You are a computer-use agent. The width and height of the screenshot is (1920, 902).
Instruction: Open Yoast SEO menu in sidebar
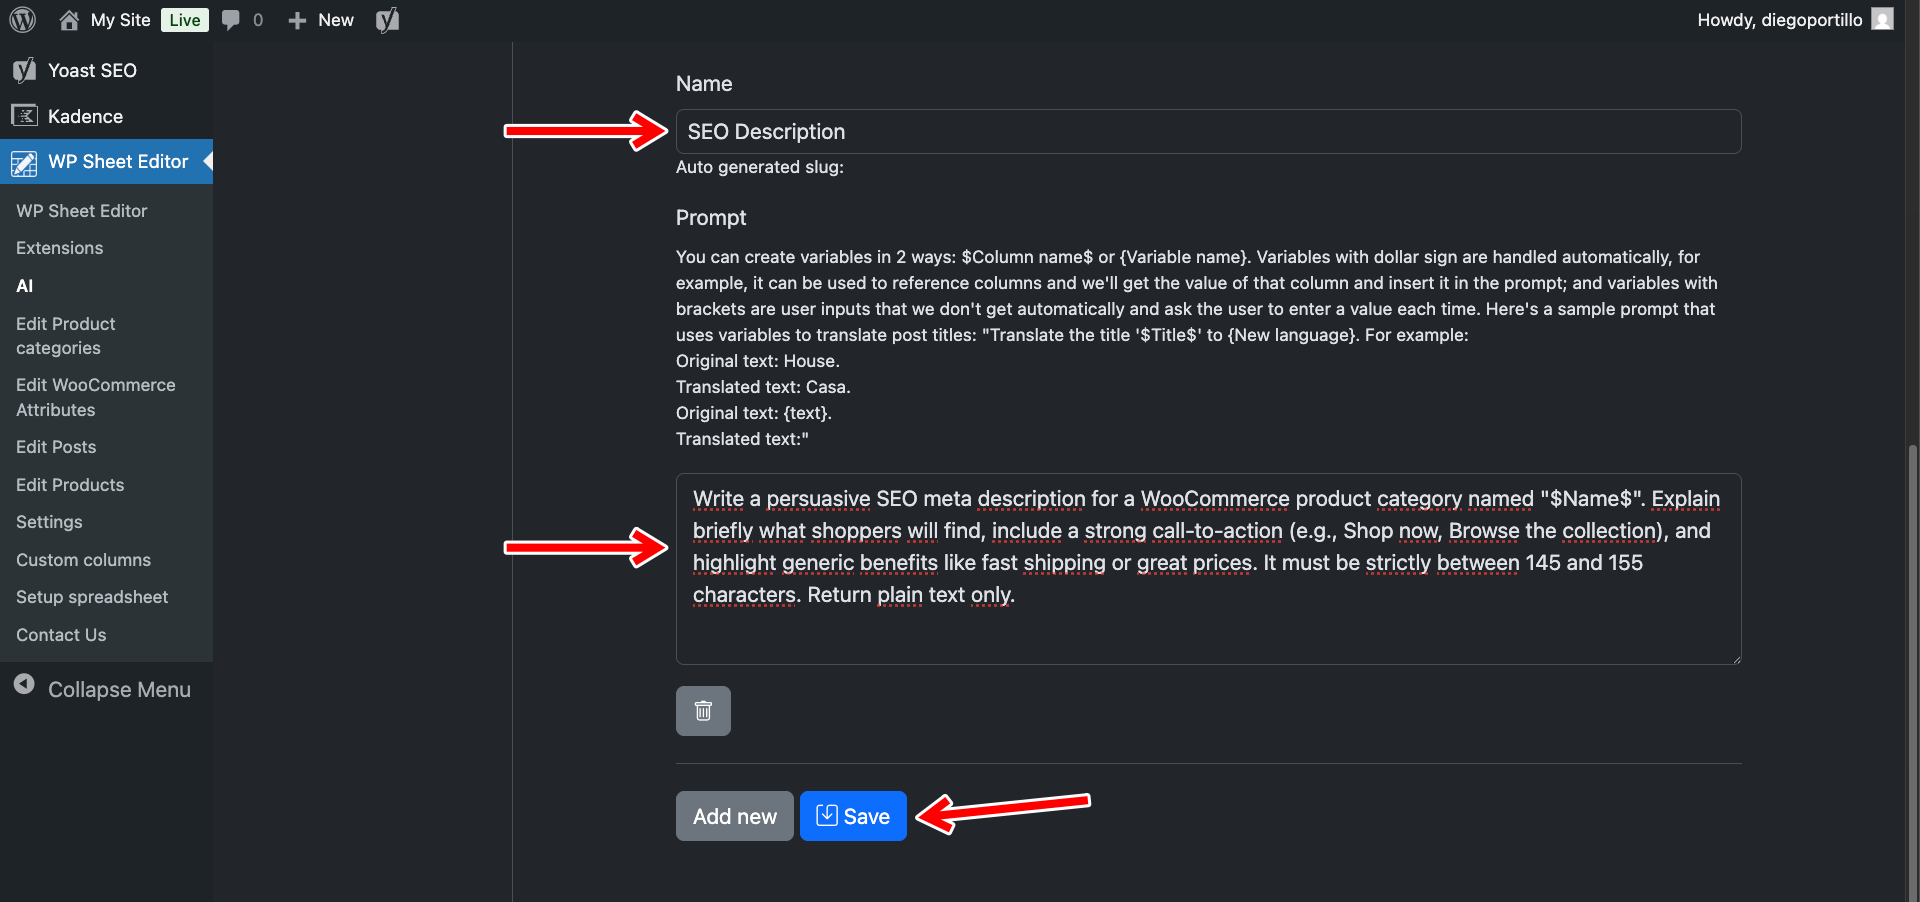tap(92, 70)
